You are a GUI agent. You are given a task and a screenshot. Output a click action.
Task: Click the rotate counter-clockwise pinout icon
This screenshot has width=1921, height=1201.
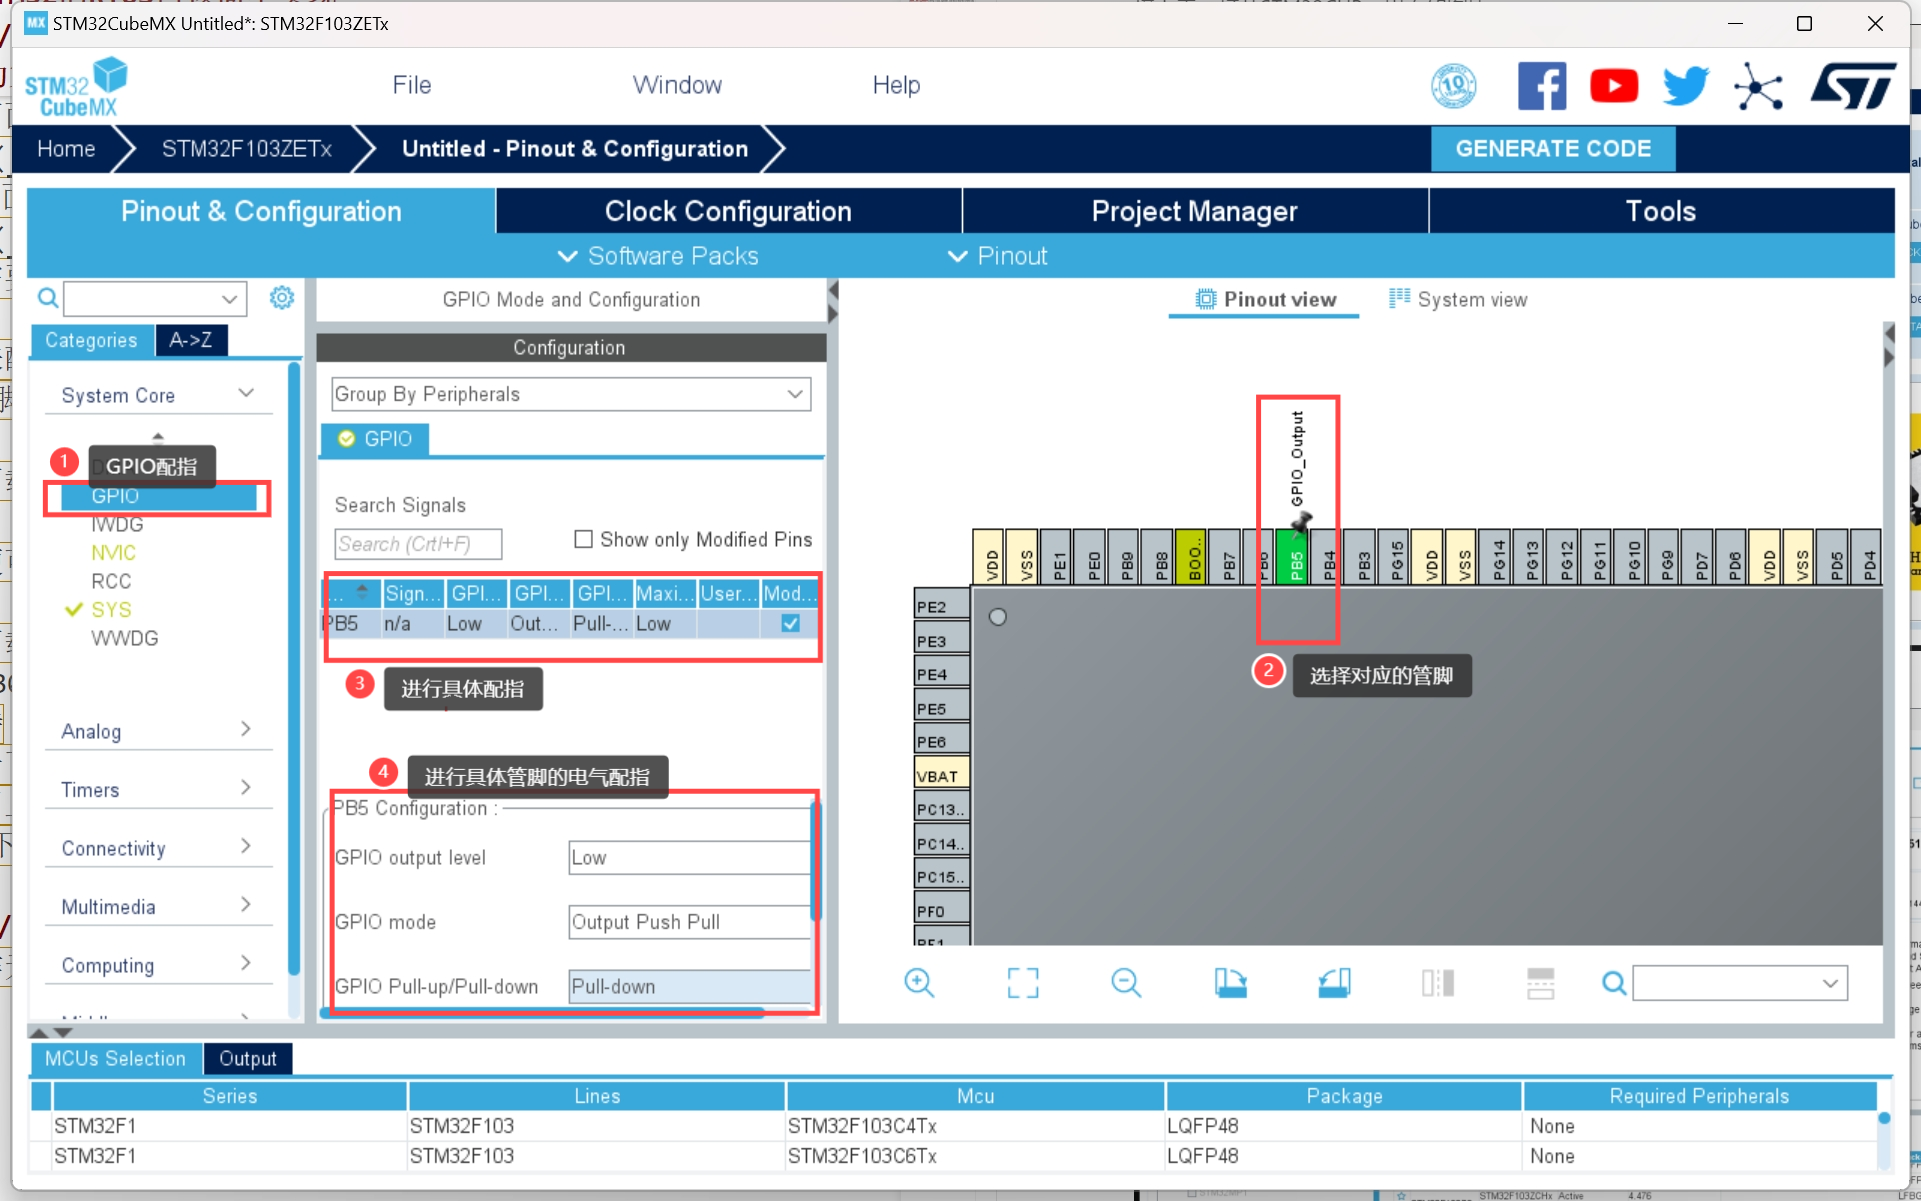[1334, 983]
